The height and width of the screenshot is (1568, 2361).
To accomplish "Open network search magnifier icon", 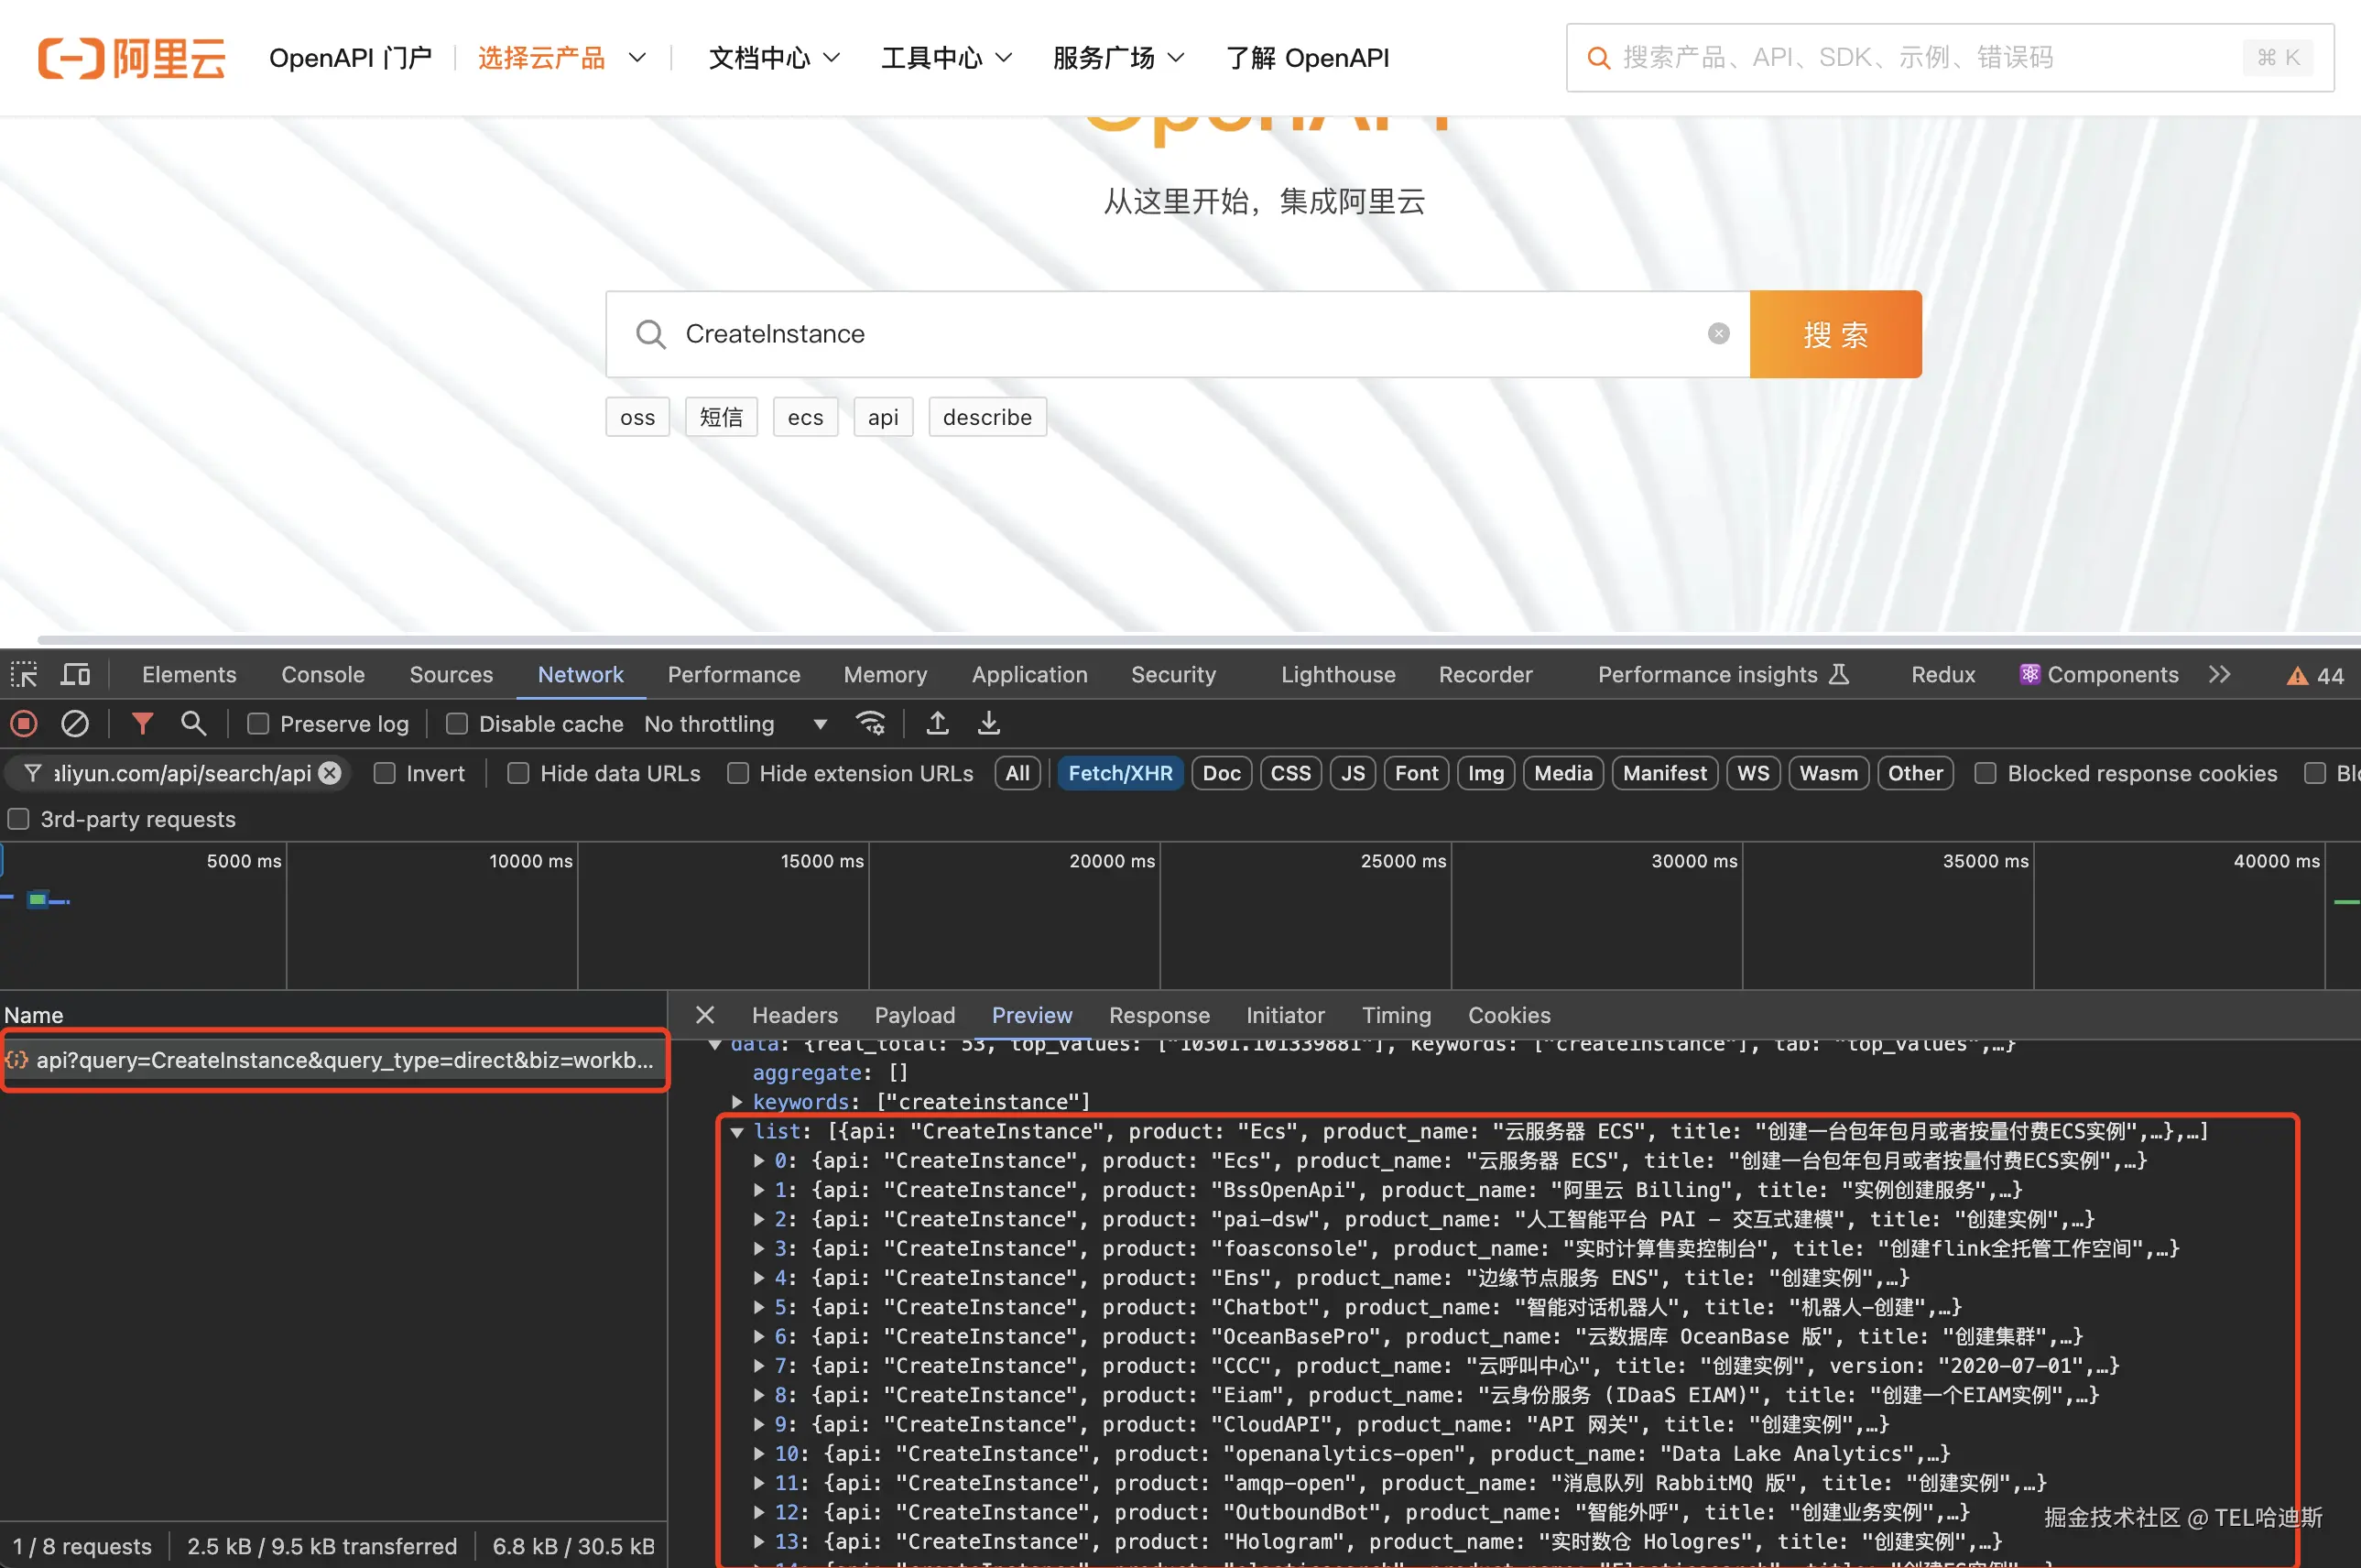I will [193, 723].
